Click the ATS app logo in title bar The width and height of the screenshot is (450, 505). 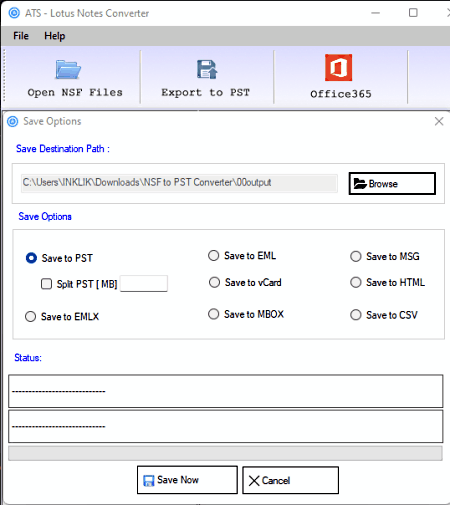point(14,13)
